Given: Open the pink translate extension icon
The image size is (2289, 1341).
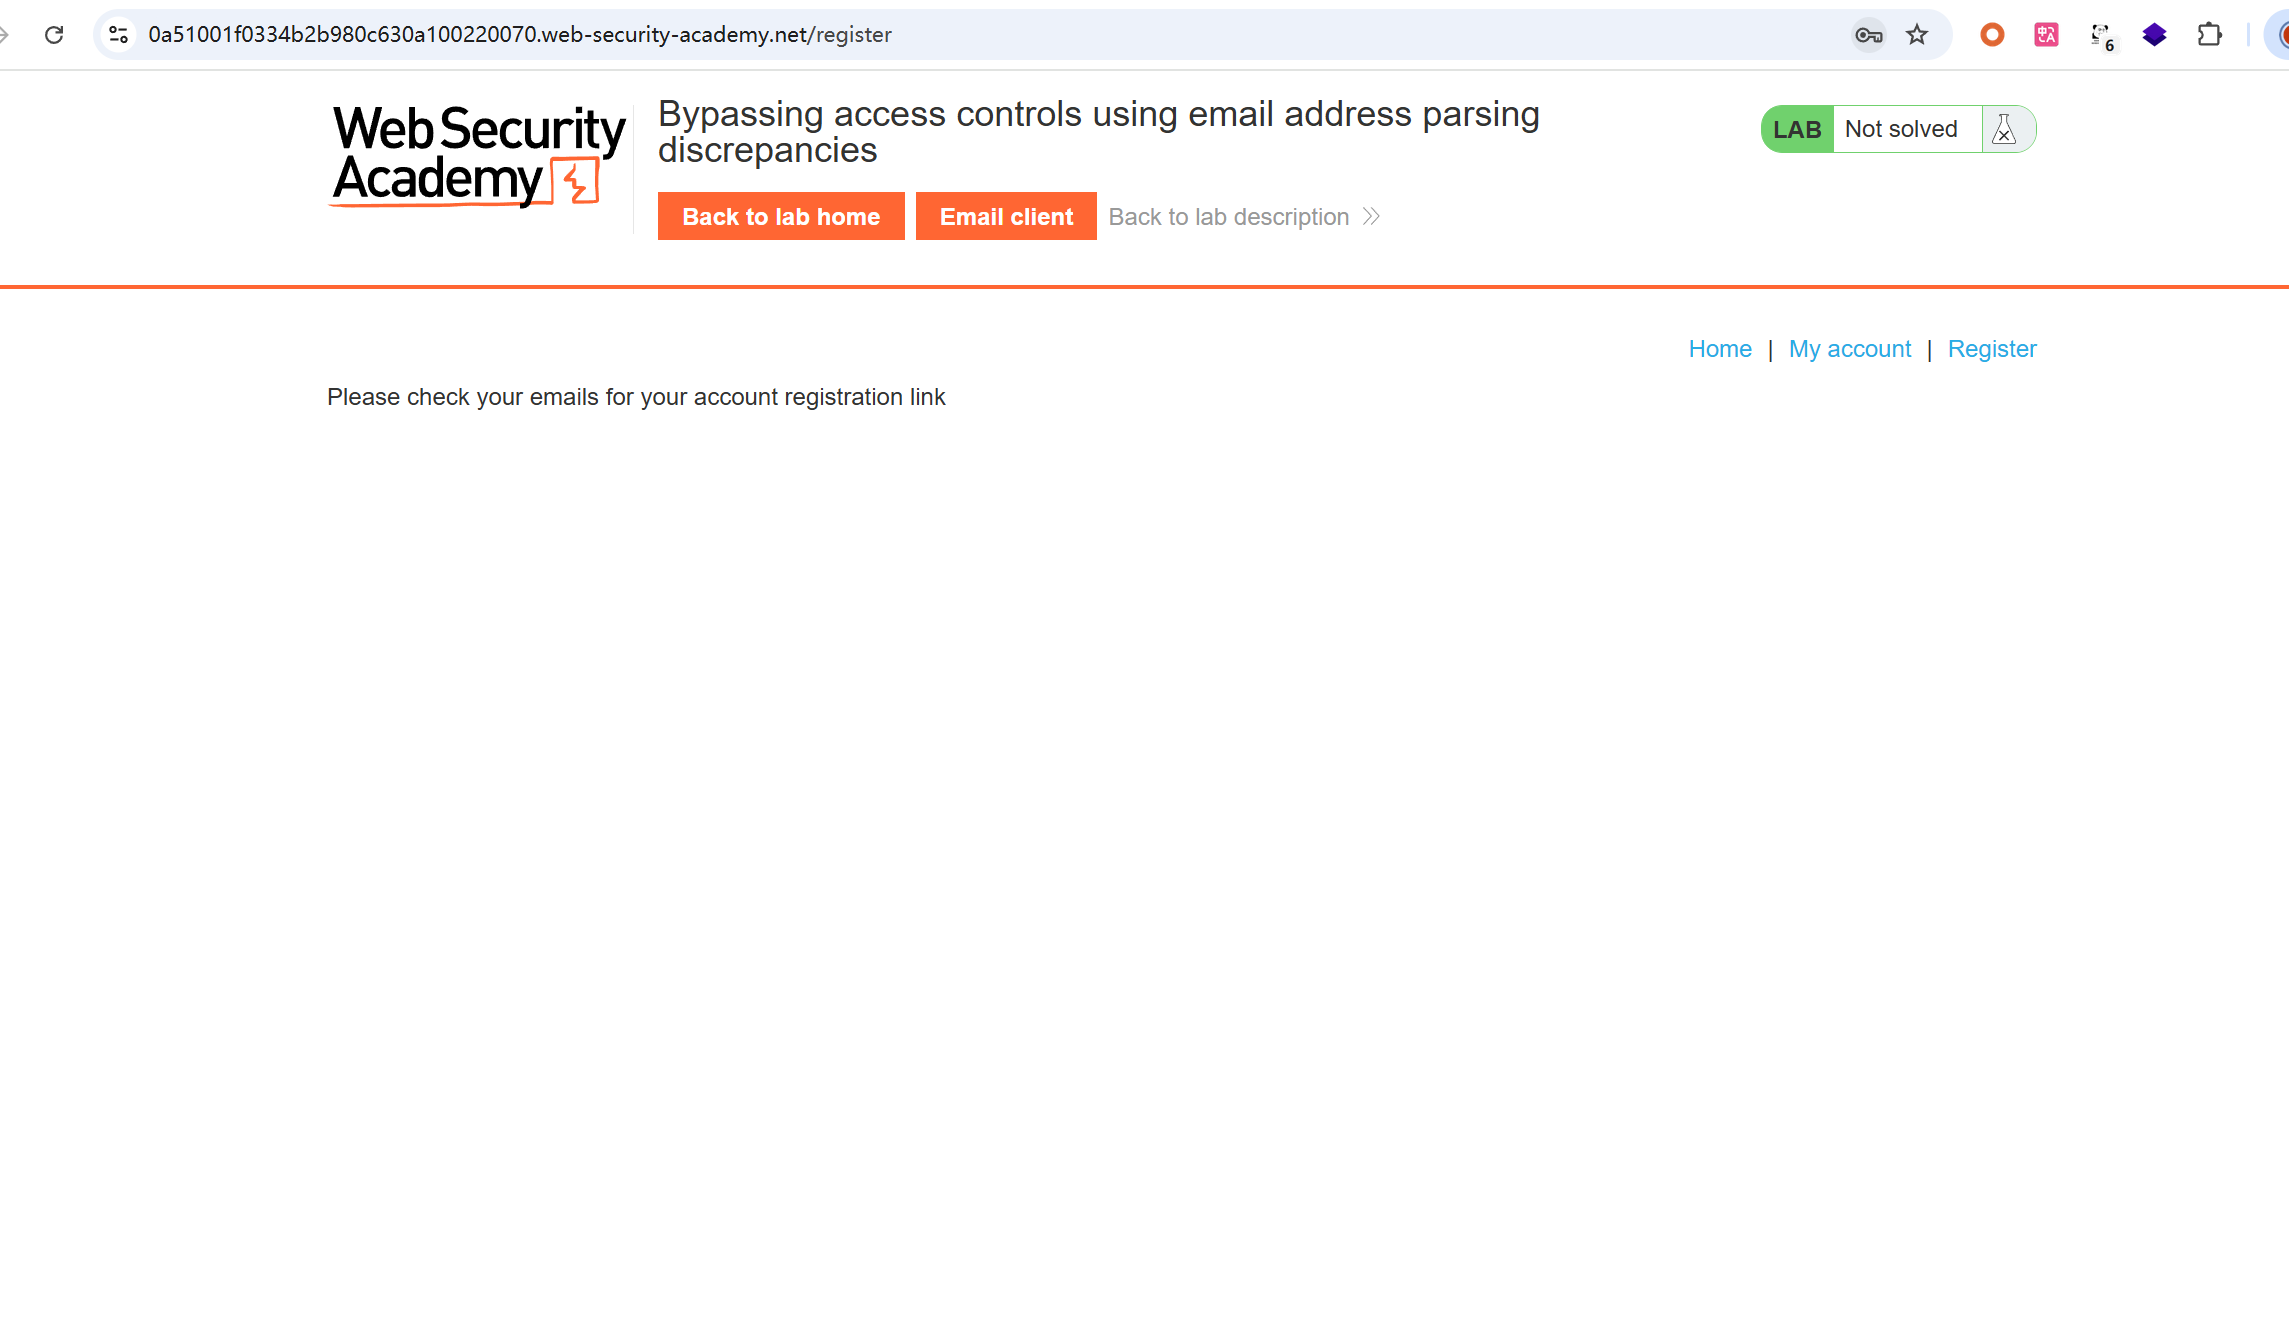Looking at the screenshot, I should click(x=2046, y=35).
